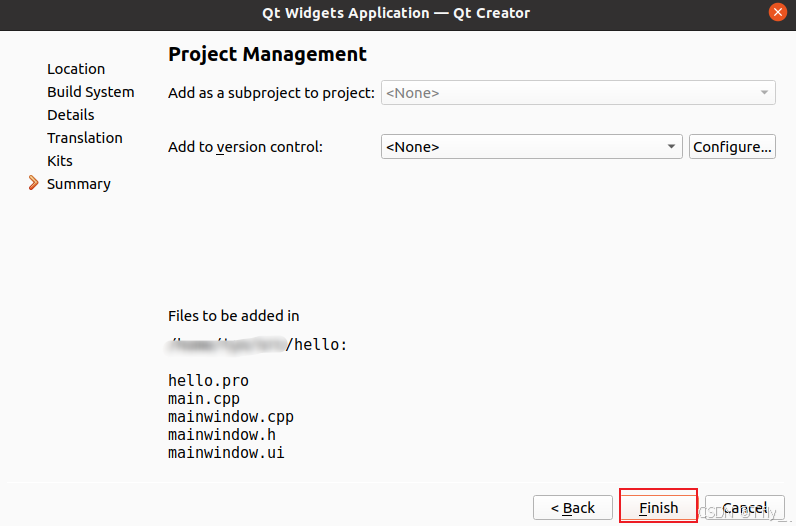Image resolution: width=796 pixels, height=526 pixels.
Task: Select the Details wizard step
Action: point(71,115)
